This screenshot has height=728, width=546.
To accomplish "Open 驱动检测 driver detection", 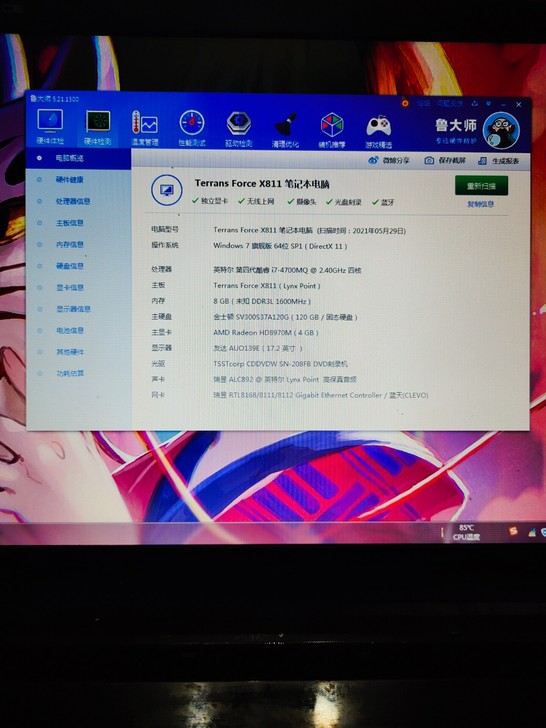I will [239, 129].
